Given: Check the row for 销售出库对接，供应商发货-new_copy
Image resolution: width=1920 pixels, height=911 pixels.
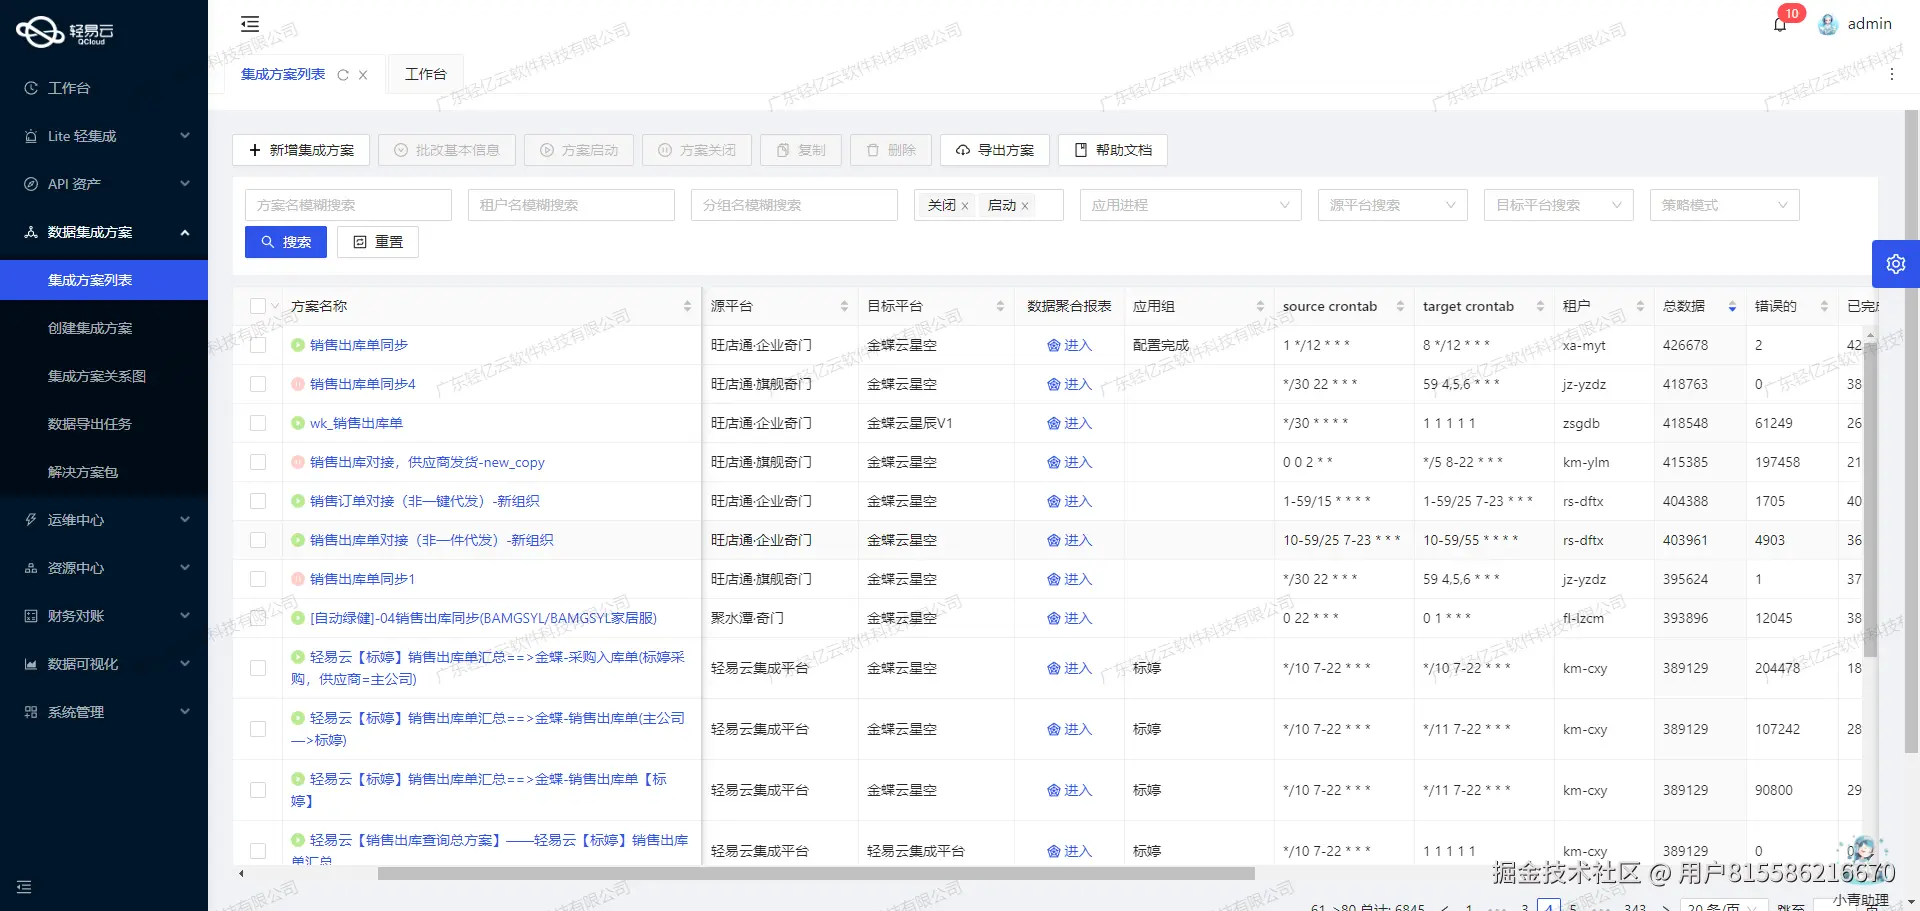Looking at the screenshot, I should pyautogui.click(x=258, y=462).
